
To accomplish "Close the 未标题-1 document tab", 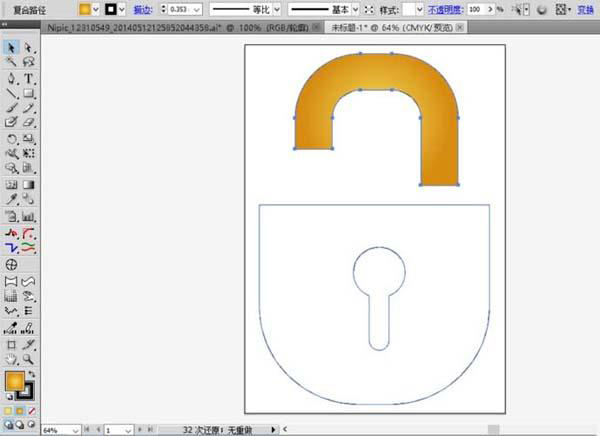I will pyautogui.click(x=460, y=27).
